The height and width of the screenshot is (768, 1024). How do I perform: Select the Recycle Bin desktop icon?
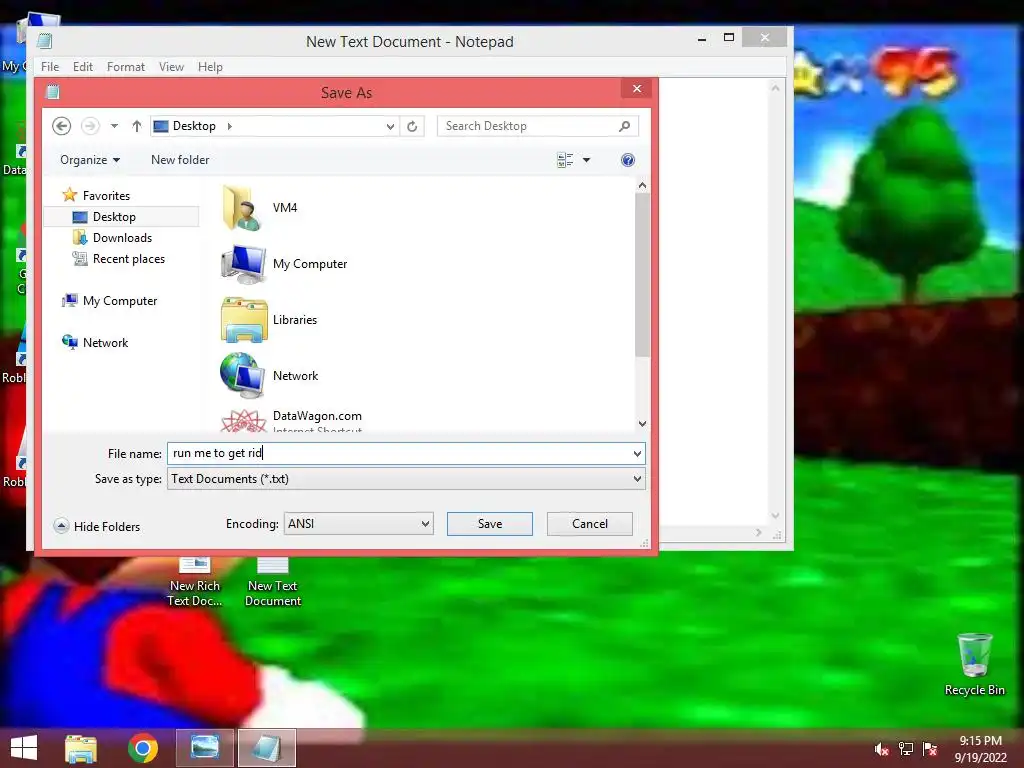coord(974,664)
